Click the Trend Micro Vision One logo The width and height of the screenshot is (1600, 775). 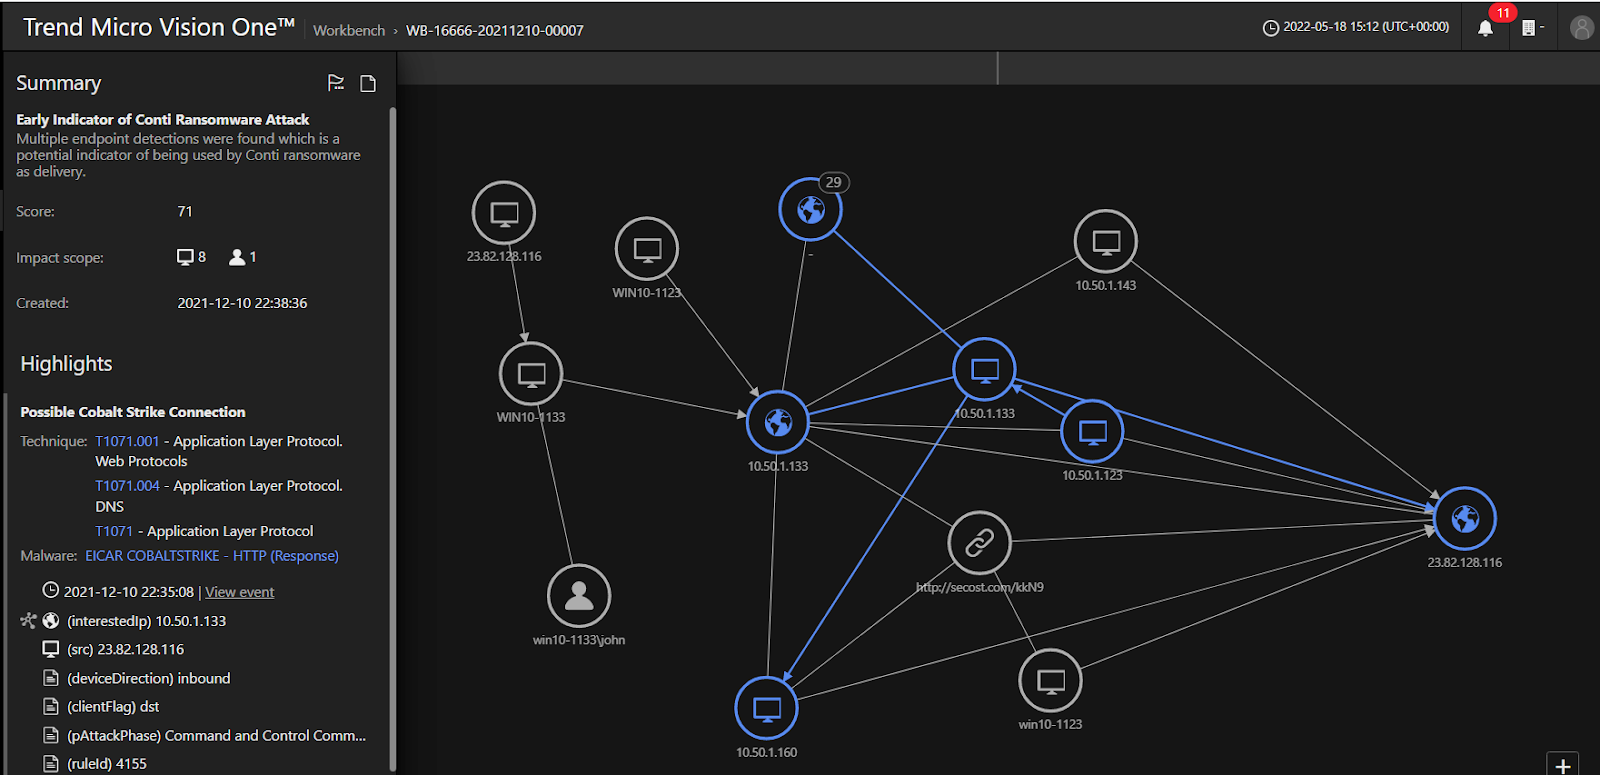coord(159,27)
